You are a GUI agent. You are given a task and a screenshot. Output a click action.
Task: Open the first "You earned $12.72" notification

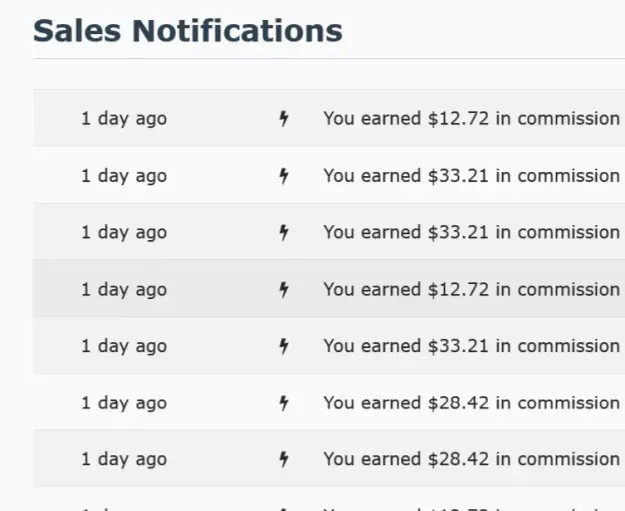pyautogui.click(x=471, y=119)
